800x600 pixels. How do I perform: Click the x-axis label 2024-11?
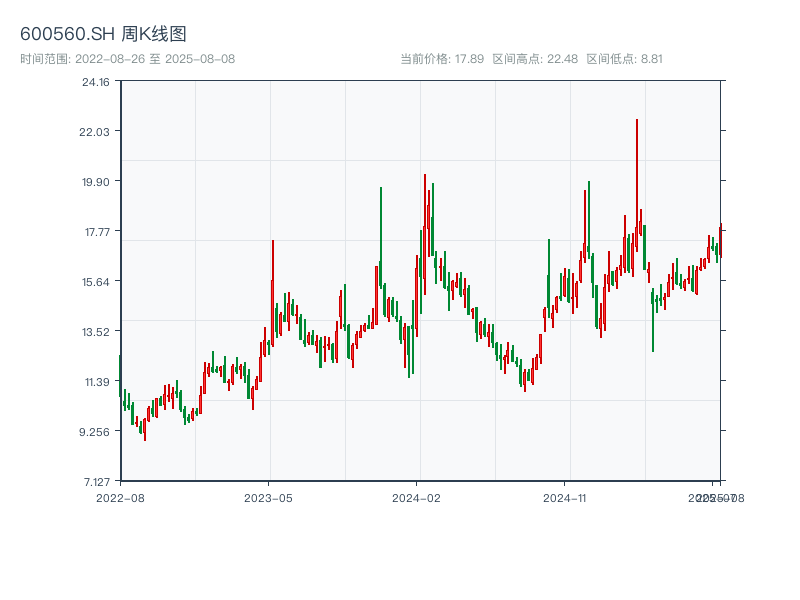coord(564,498)
